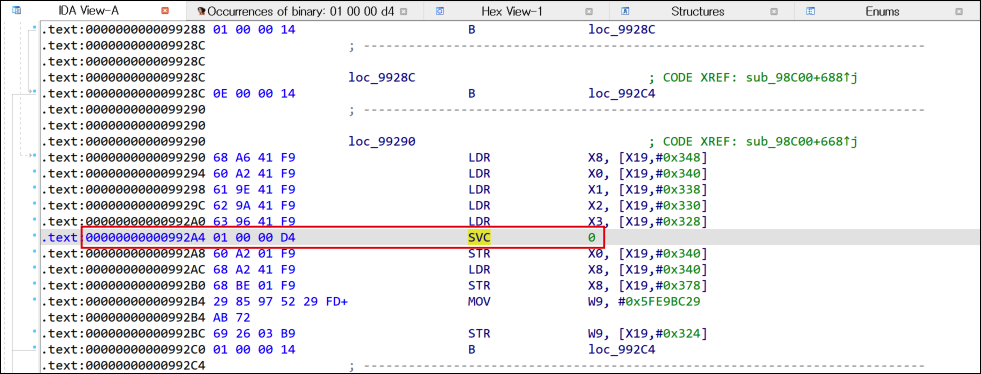Image resolution: width=981 pixels, height=374 pixels.
Task: Close the Occurrences of binary tab
Action: coord(404,11)
